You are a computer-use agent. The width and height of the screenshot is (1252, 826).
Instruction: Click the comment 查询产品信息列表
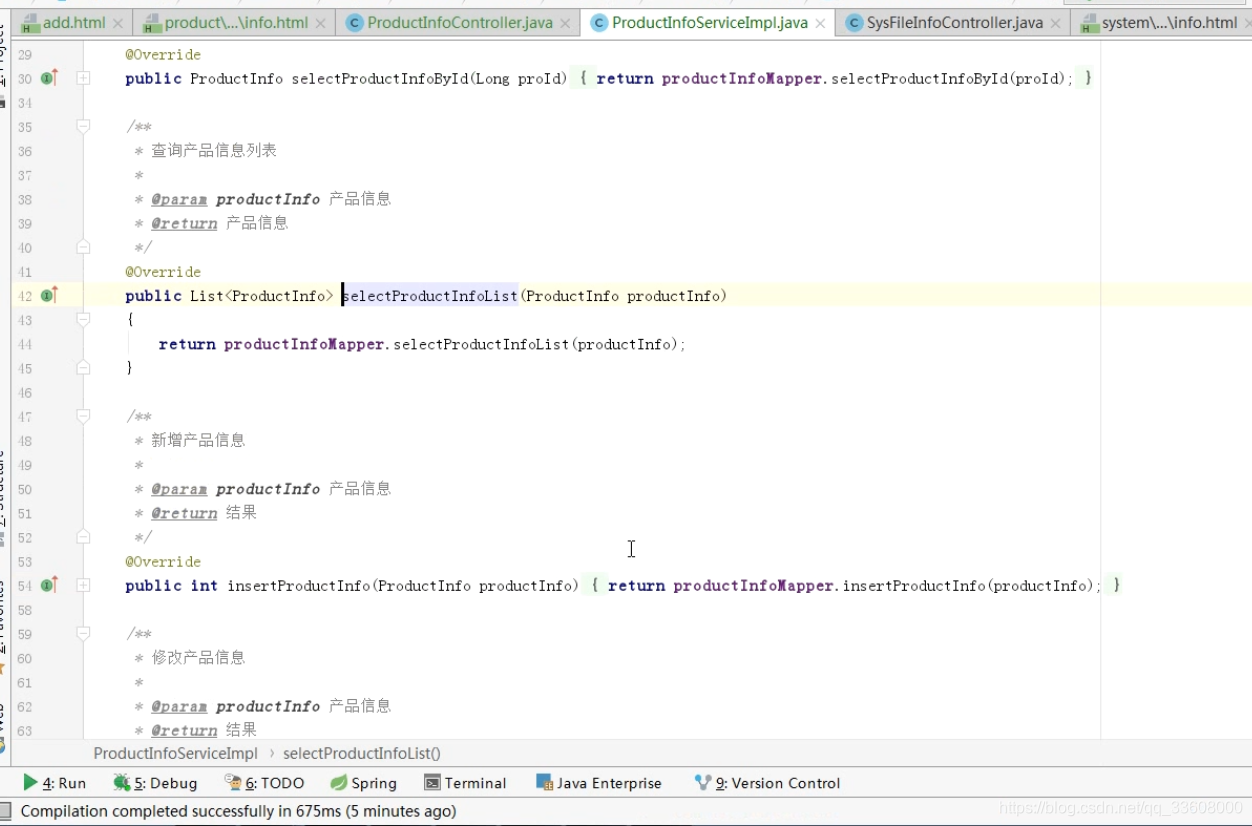point(214,150)
